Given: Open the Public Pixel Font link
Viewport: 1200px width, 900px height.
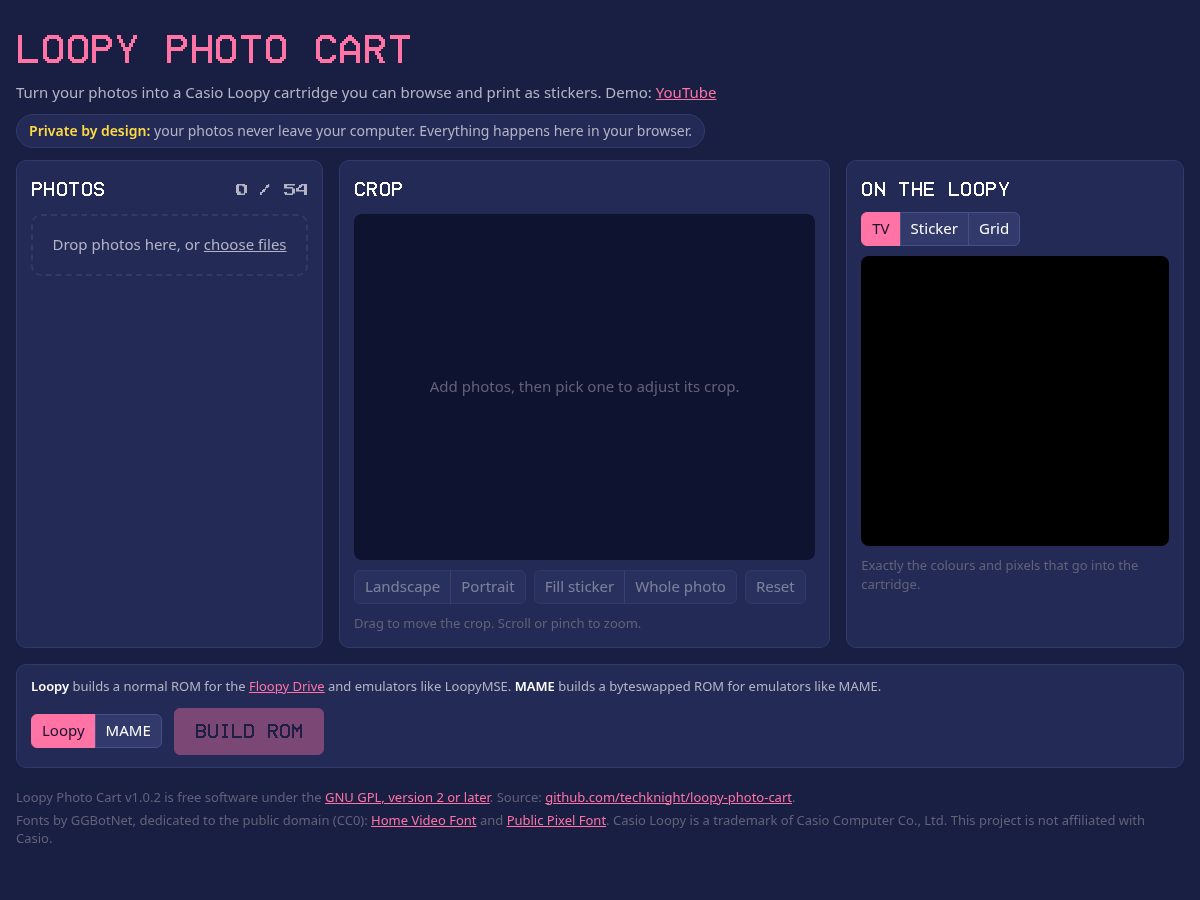Looking at the screenshot, I should pyautogui.click(x=556, y=821).
